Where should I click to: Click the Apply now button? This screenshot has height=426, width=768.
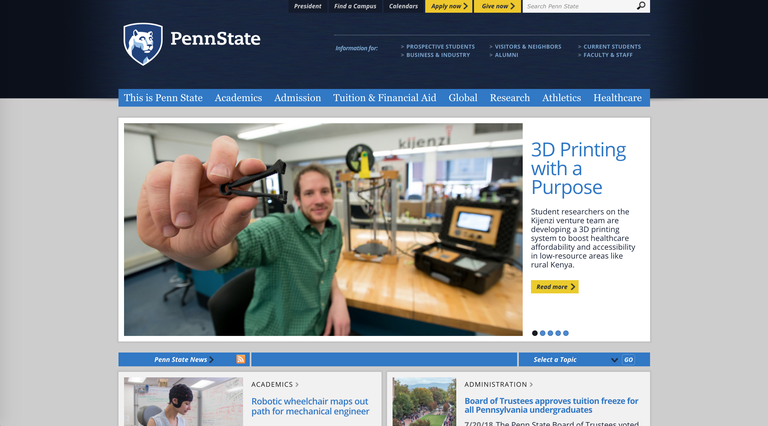(449, 6)
